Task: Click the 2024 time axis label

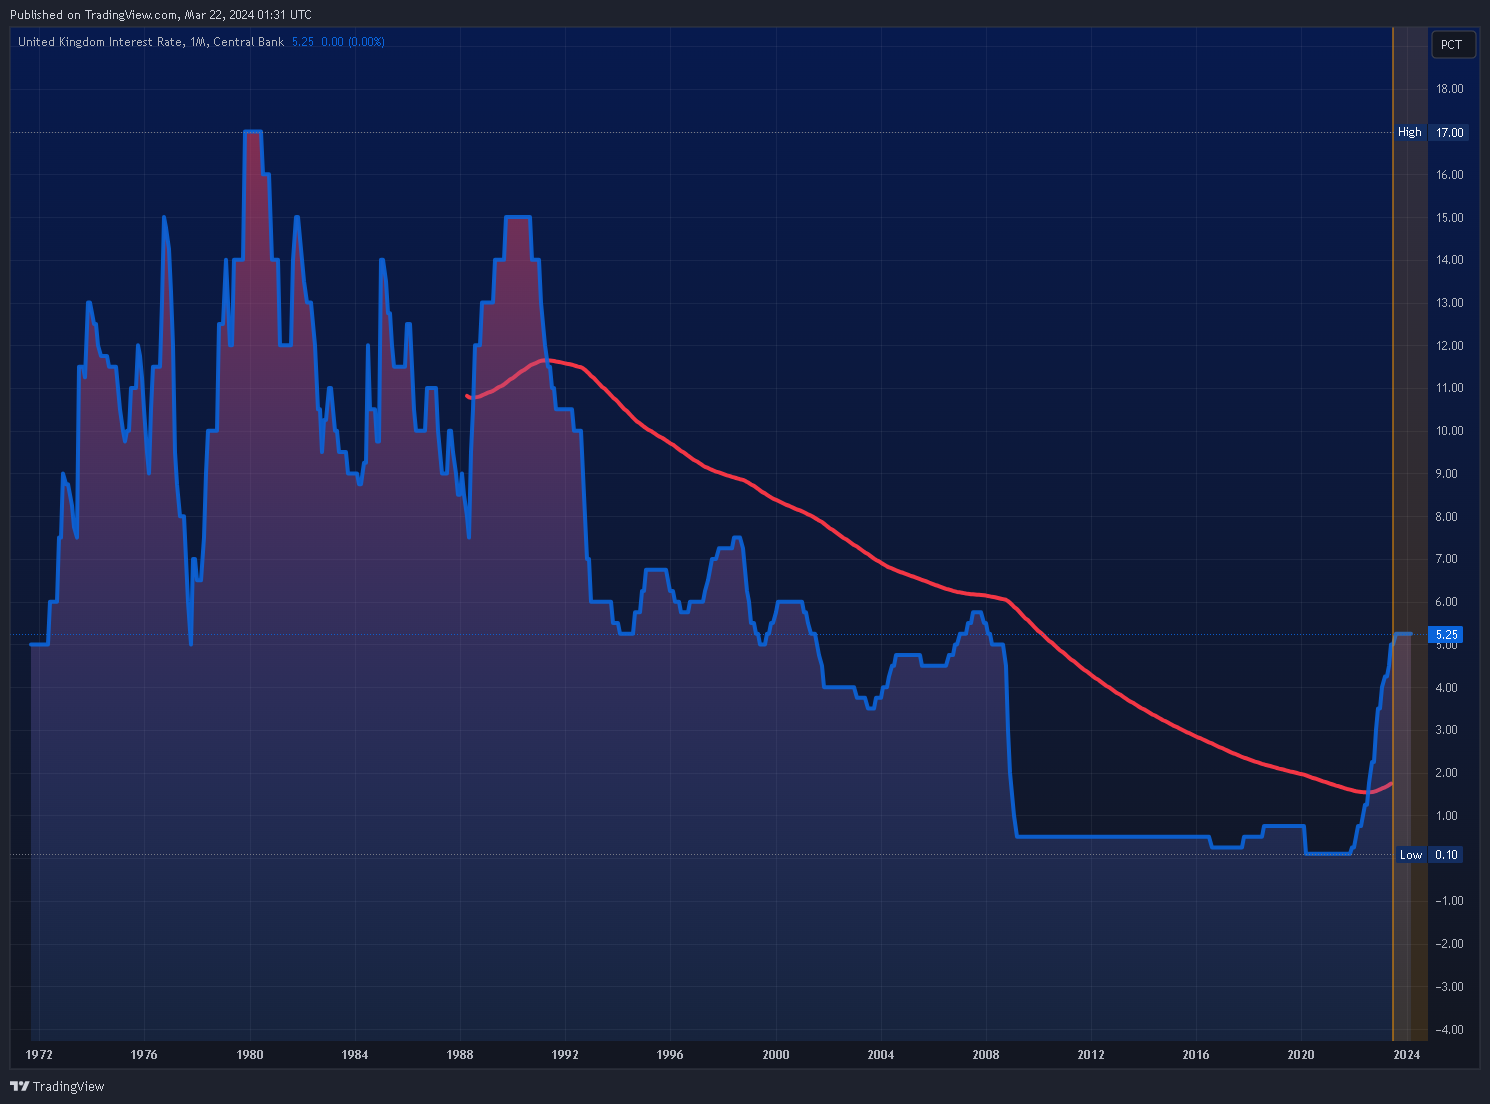Action: (x=1406, y=1055)
